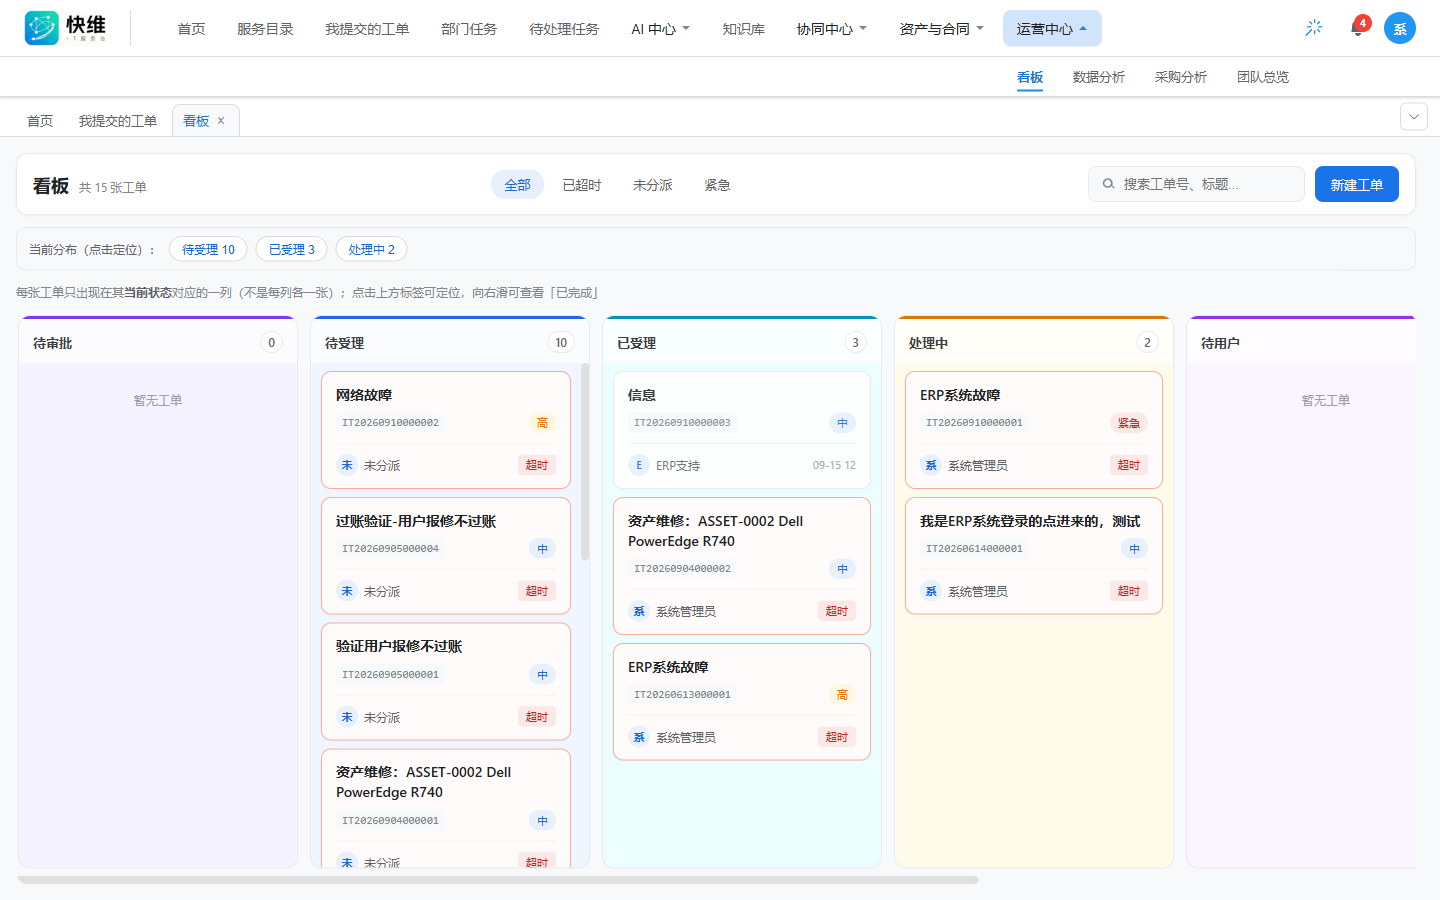Click the 紧急 priority badge on the ERP系统故障 card

[1129, 423]
